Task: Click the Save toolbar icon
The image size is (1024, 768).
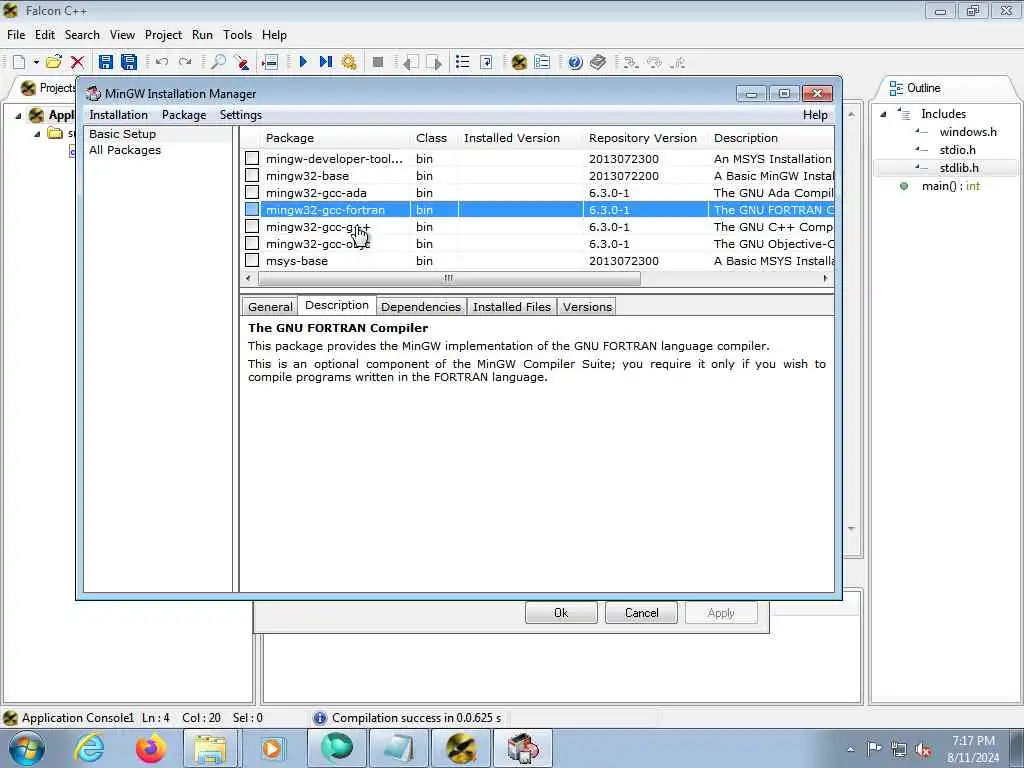Action: (x=105, y=62)
